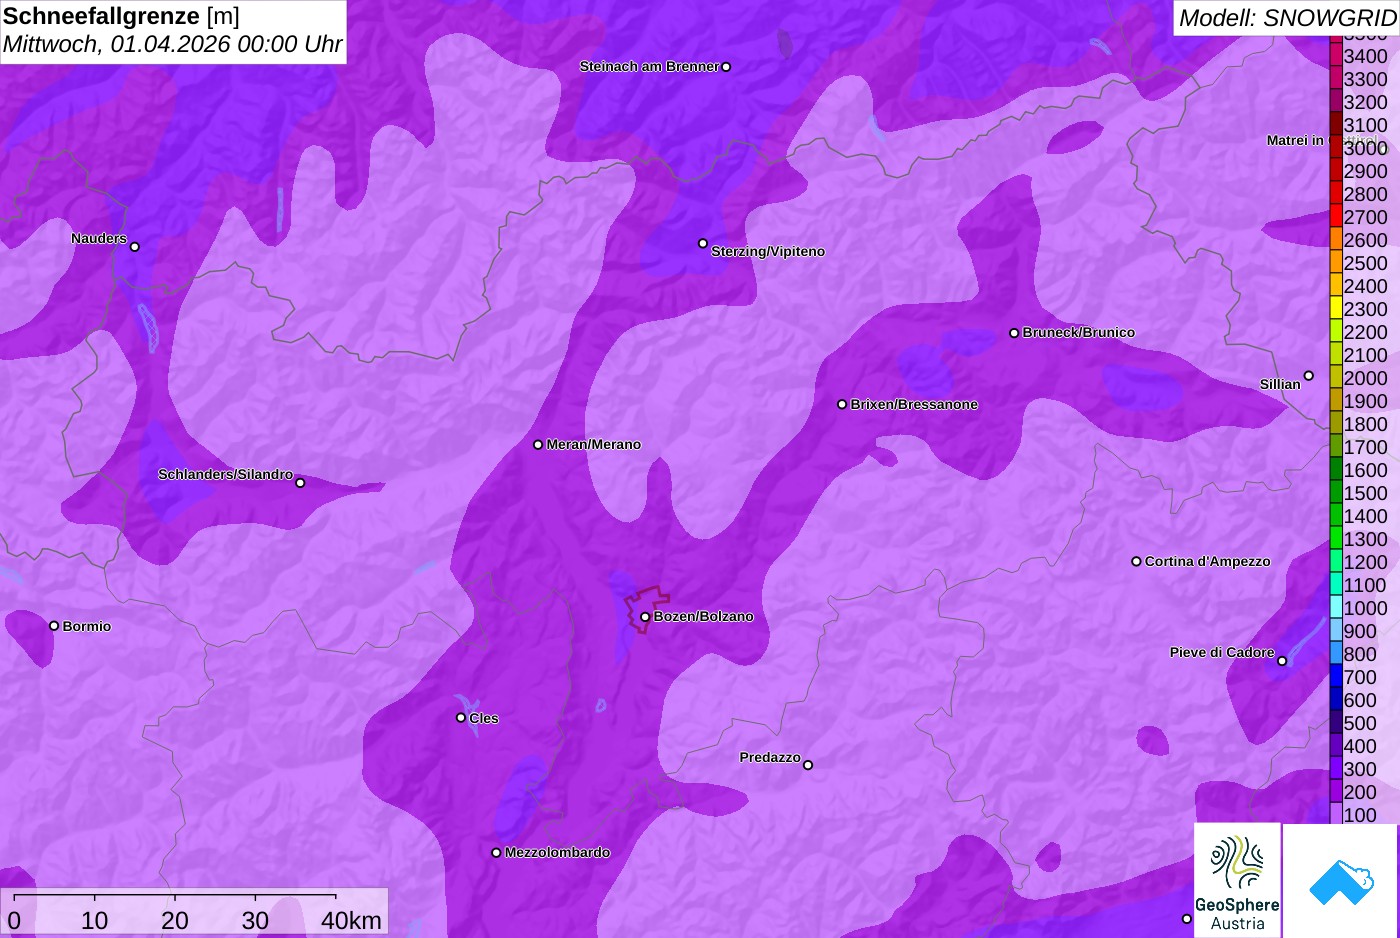Click the 2300 m yellow legend swatch
The width and height of the screenshot is (1400, 938).
1336,308
